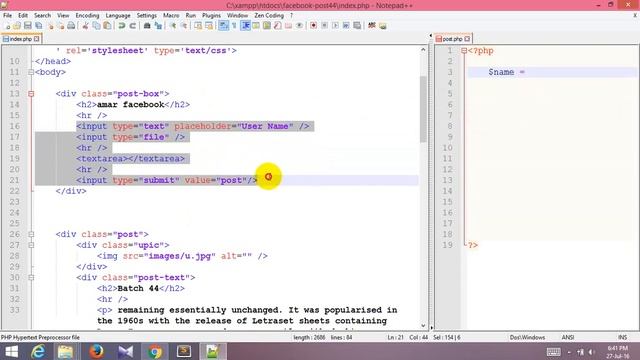Toggle file monitoring eye icon

tap(299, 26)
